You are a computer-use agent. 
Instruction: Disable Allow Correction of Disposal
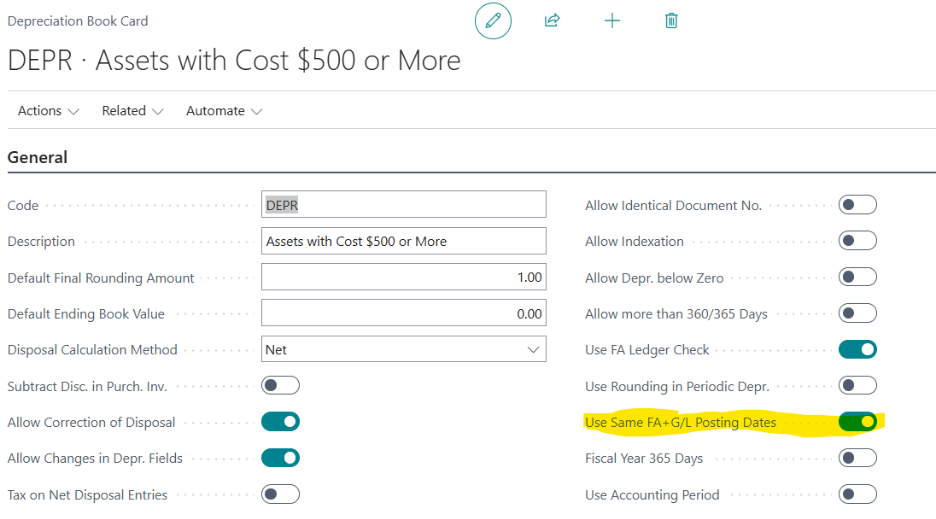(x=280, y=422)
